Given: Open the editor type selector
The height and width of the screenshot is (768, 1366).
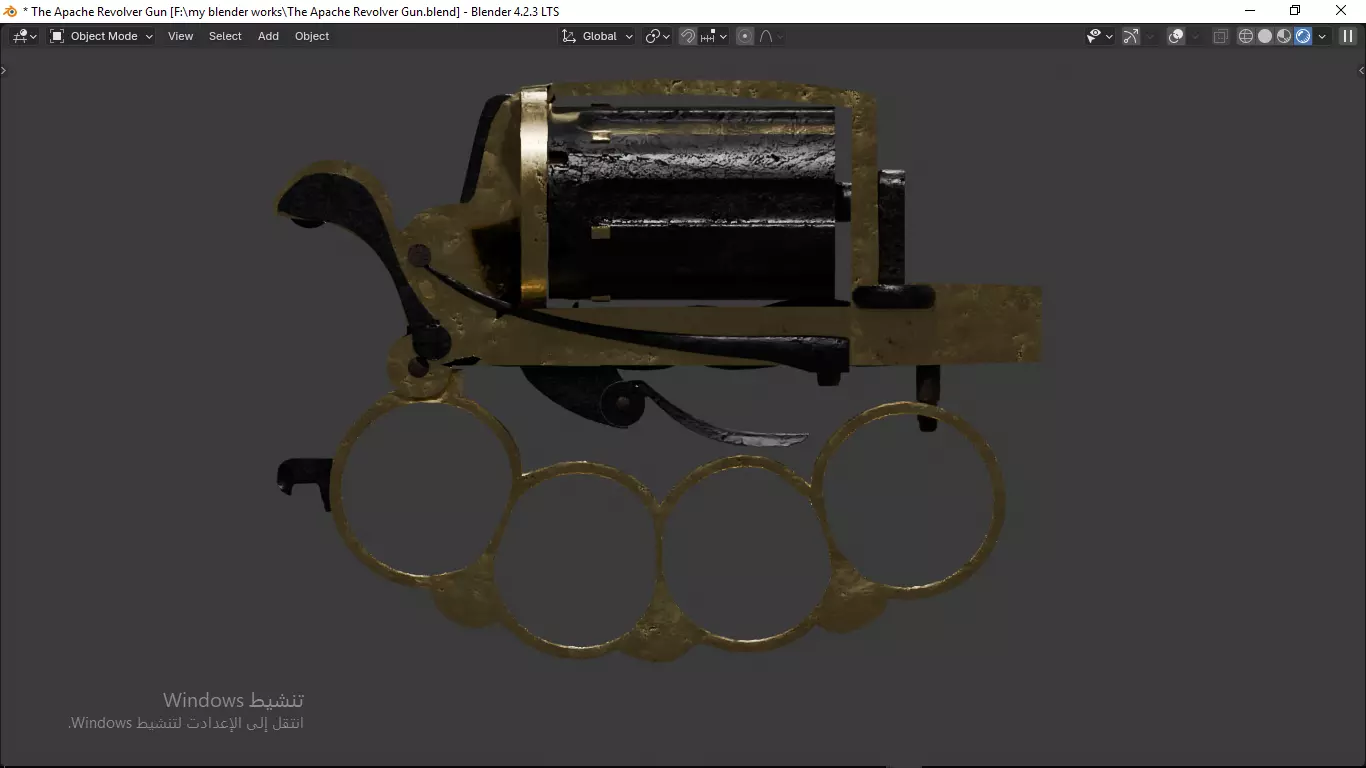Looking at the screenshot, I should (25, 36).
